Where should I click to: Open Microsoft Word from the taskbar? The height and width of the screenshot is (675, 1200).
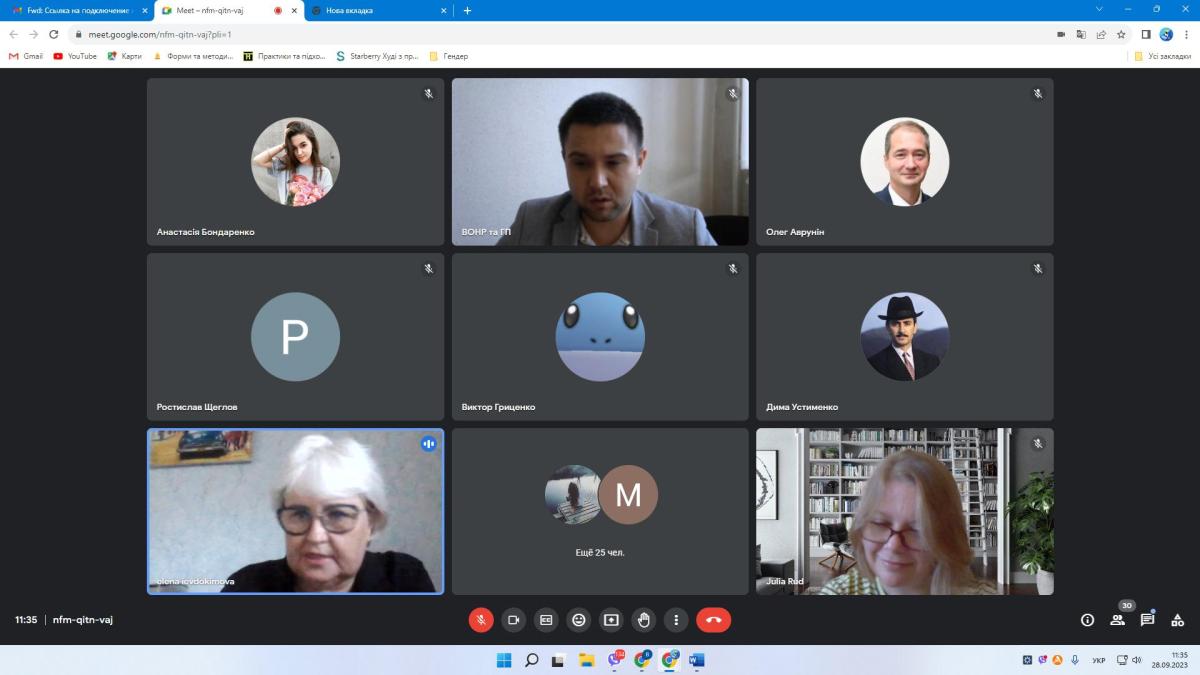(x=697, y=660)
